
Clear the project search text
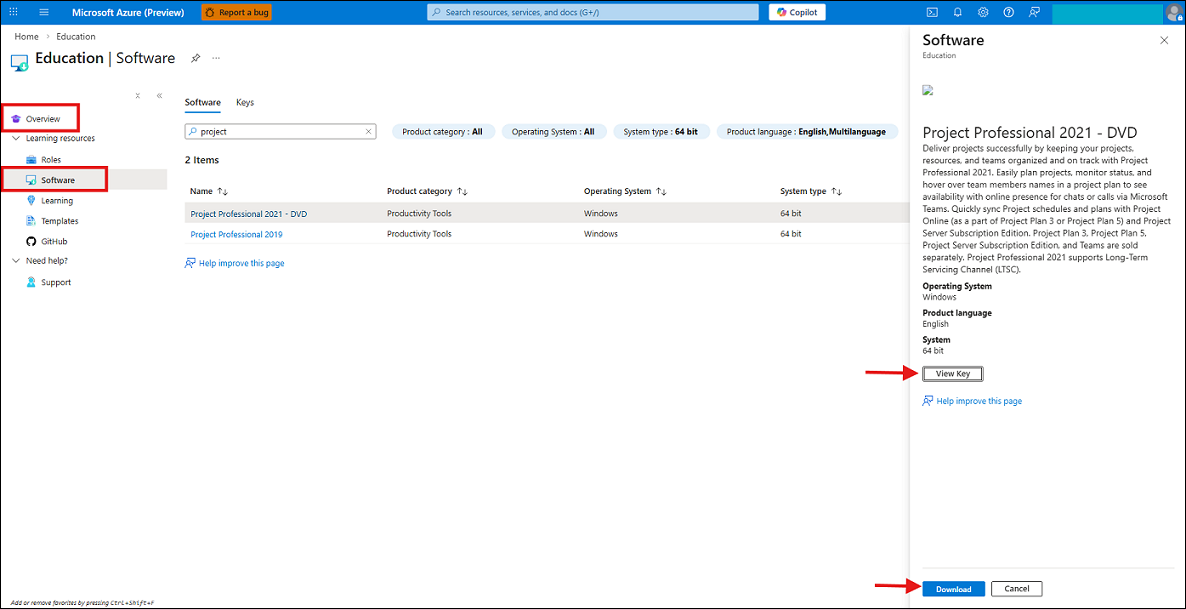click(x=368, y=132)
